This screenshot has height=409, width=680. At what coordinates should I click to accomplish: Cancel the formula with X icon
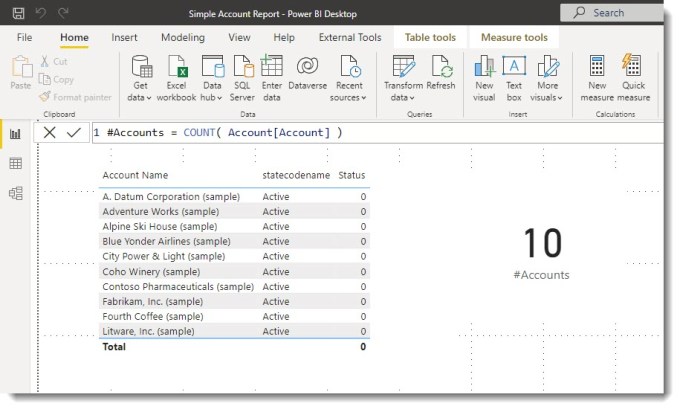click(49, 133)
